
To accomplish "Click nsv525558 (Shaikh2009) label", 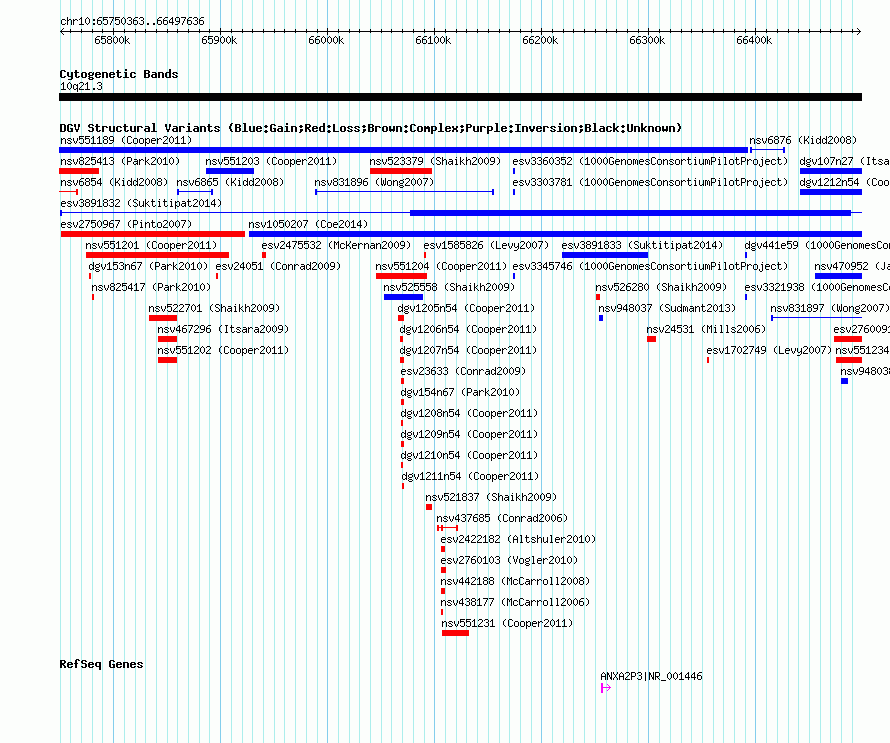I will point(449,287).
